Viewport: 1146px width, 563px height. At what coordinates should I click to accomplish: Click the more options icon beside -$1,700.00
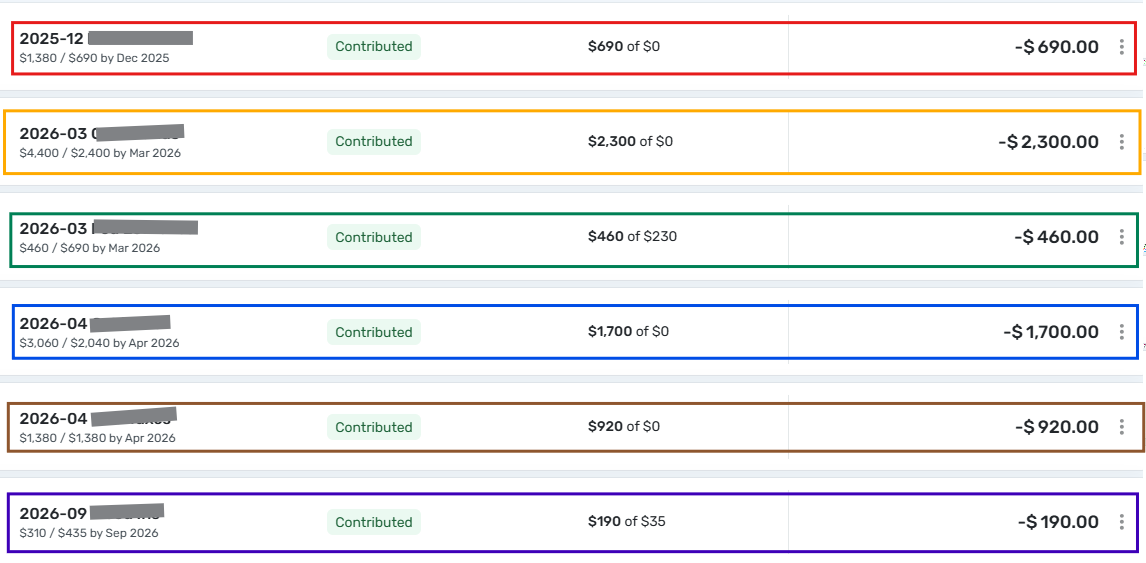click(1122, 332)
